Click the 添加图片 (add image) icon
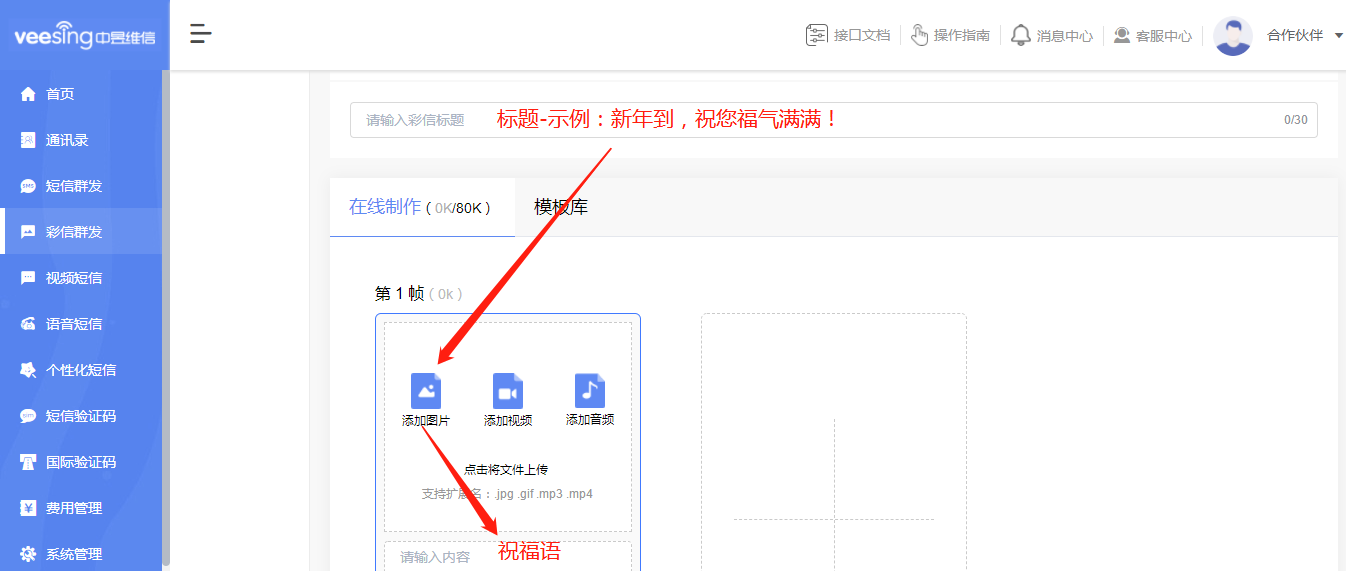 click(426, 391)
